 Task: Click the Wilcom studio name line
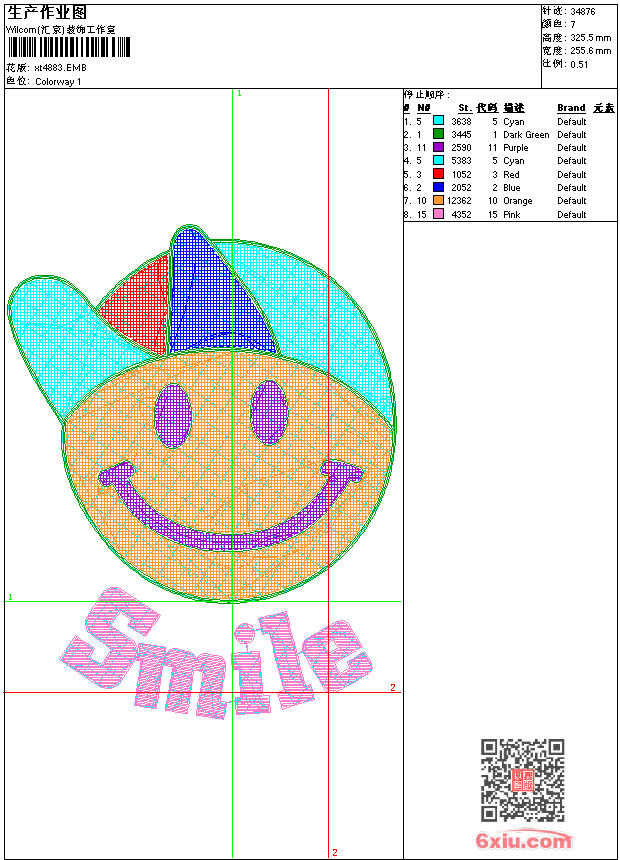pyautogui.click(x=60, y=30)
